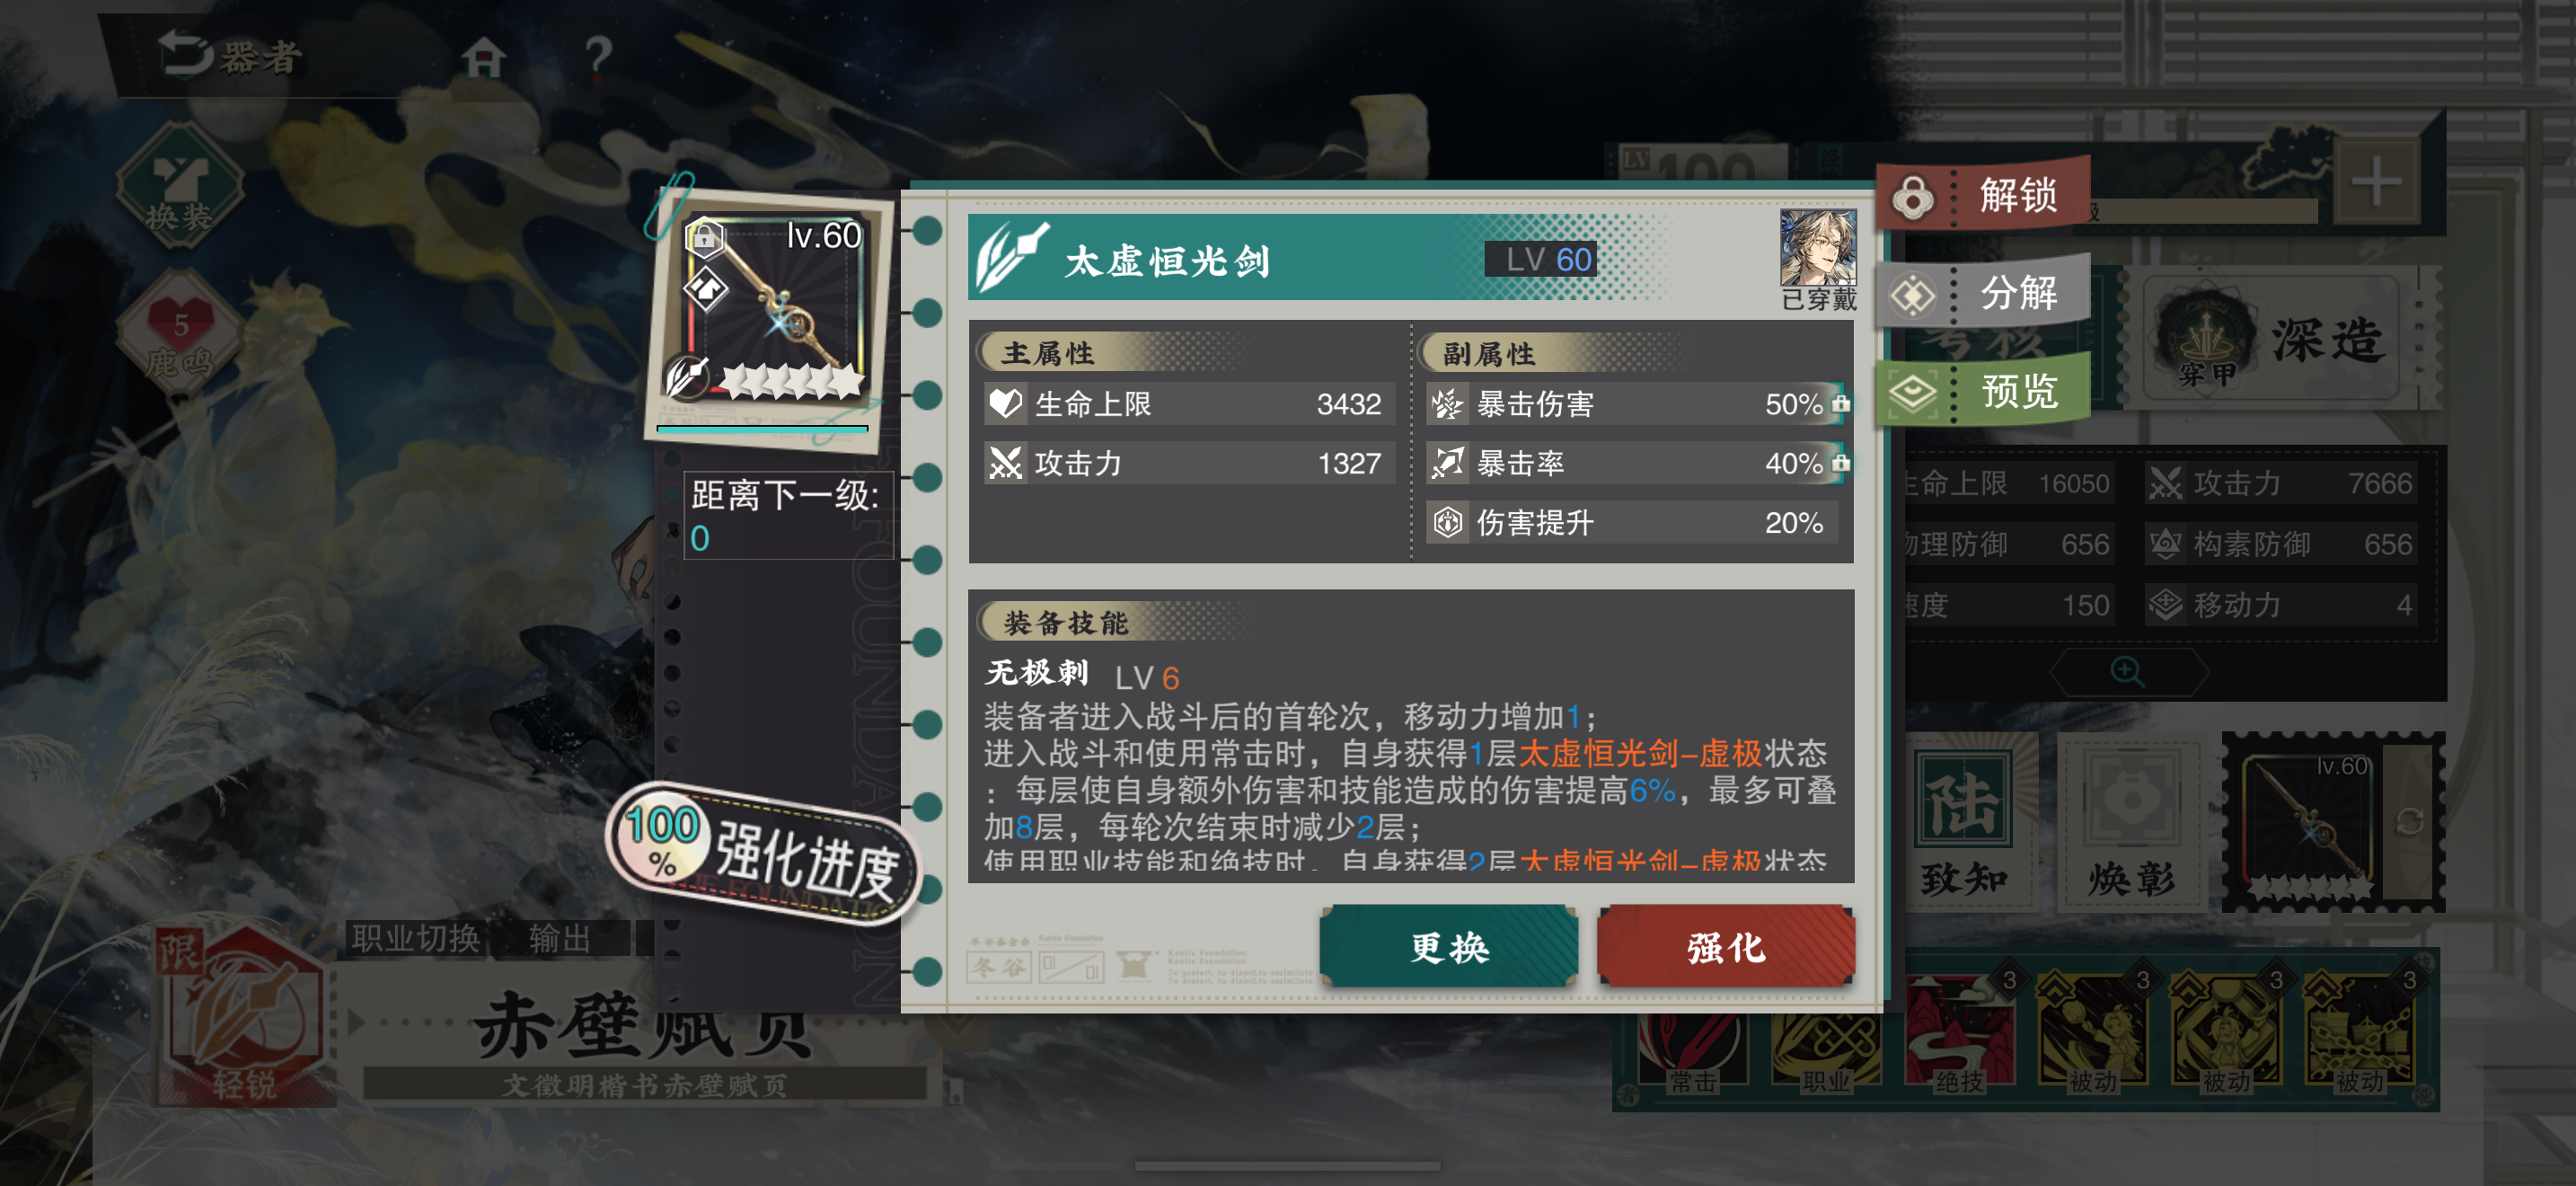Expand the 职业切换 class switch option
The height and width of the screenshot is (1186, 2576).
tap(416, 938)
